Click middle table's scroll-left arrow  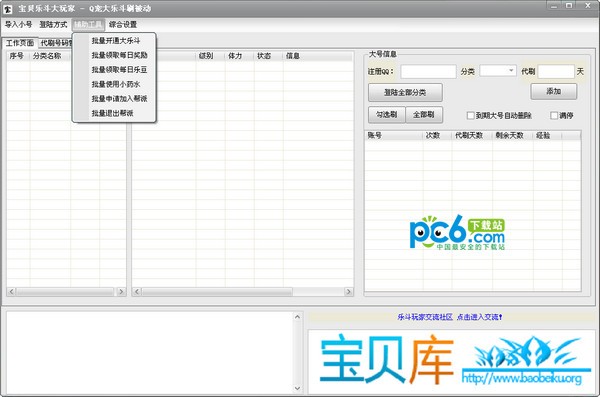click(x=137, y=292)
